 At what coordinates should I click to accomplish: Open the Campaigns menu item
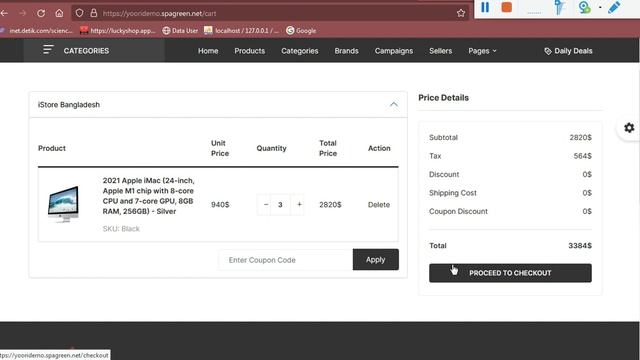pos(394,51)
